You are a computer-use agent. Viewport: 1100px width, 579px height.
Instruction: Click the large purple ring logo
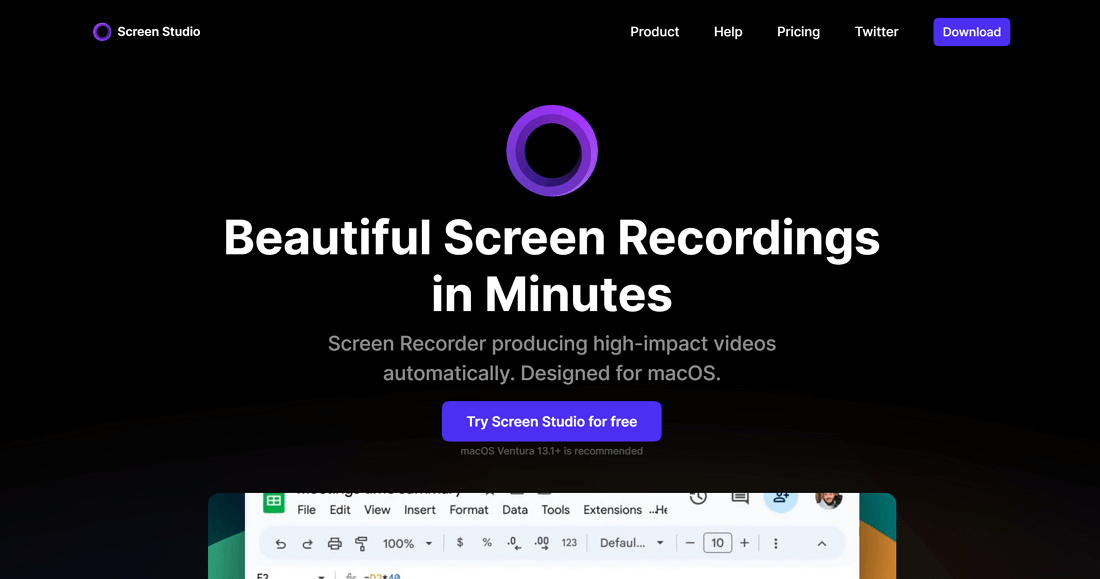coord(552,151)
